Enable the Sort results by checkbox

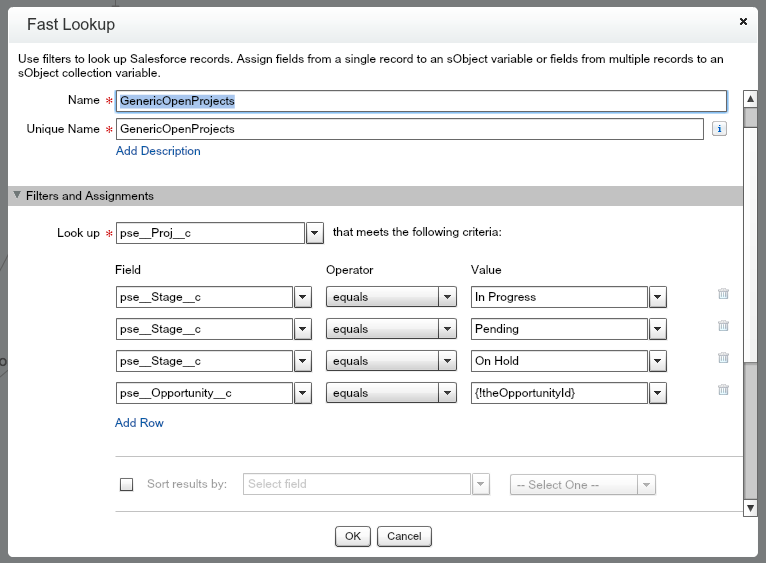(x=127, y=485)
